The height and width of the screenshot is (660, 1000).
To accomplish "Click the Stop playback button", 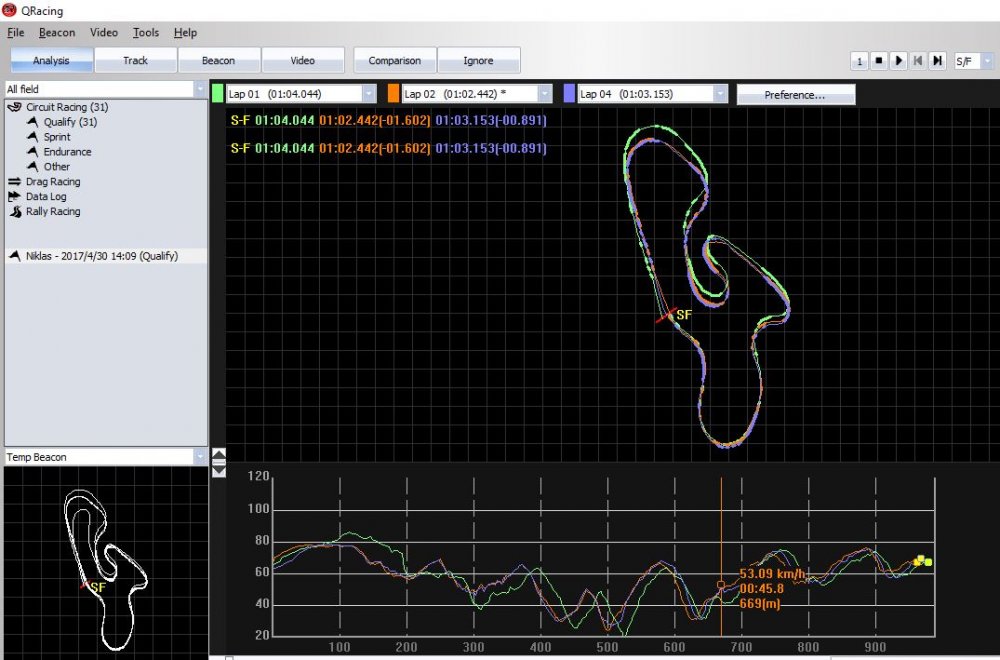I will pos(879,61).
